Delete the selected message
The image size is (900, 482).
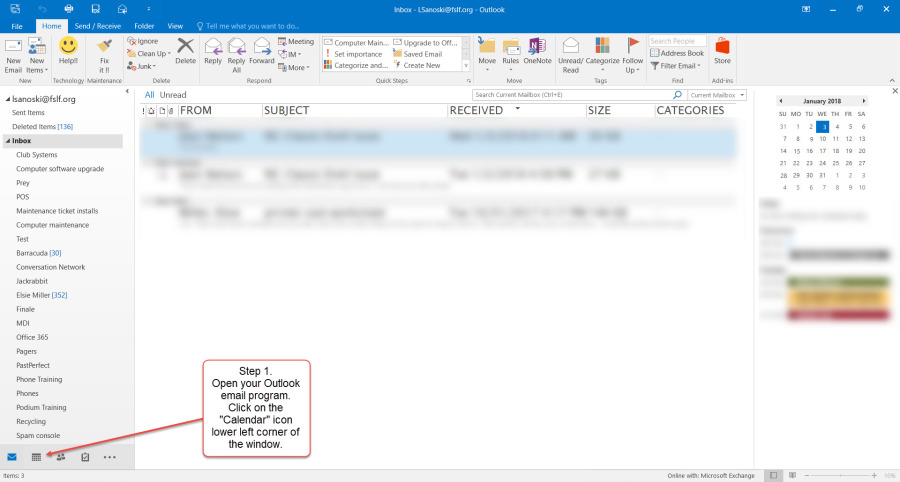[x=185, y=51]
